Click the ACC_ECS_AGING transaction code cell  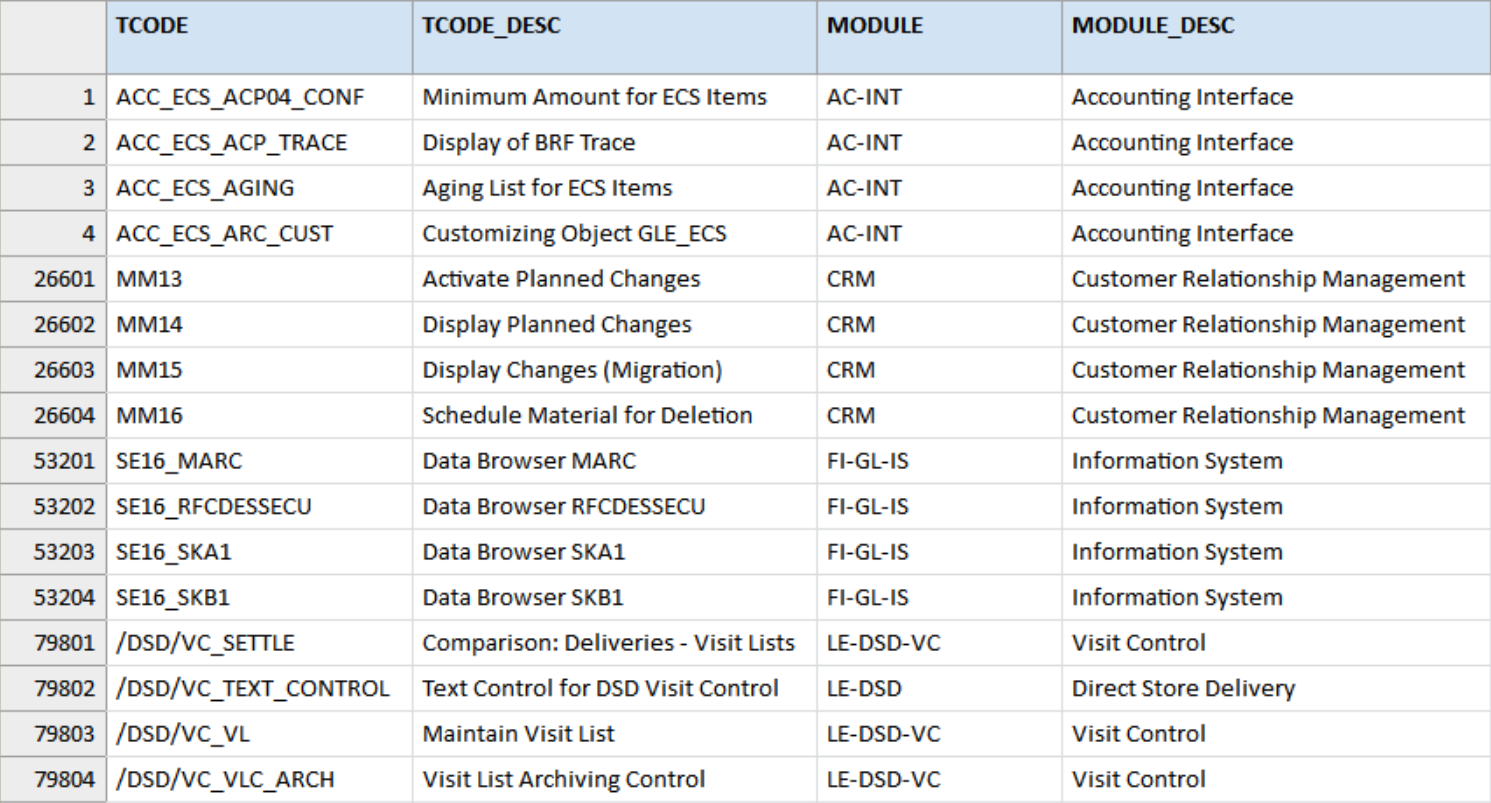pos(258,188)
